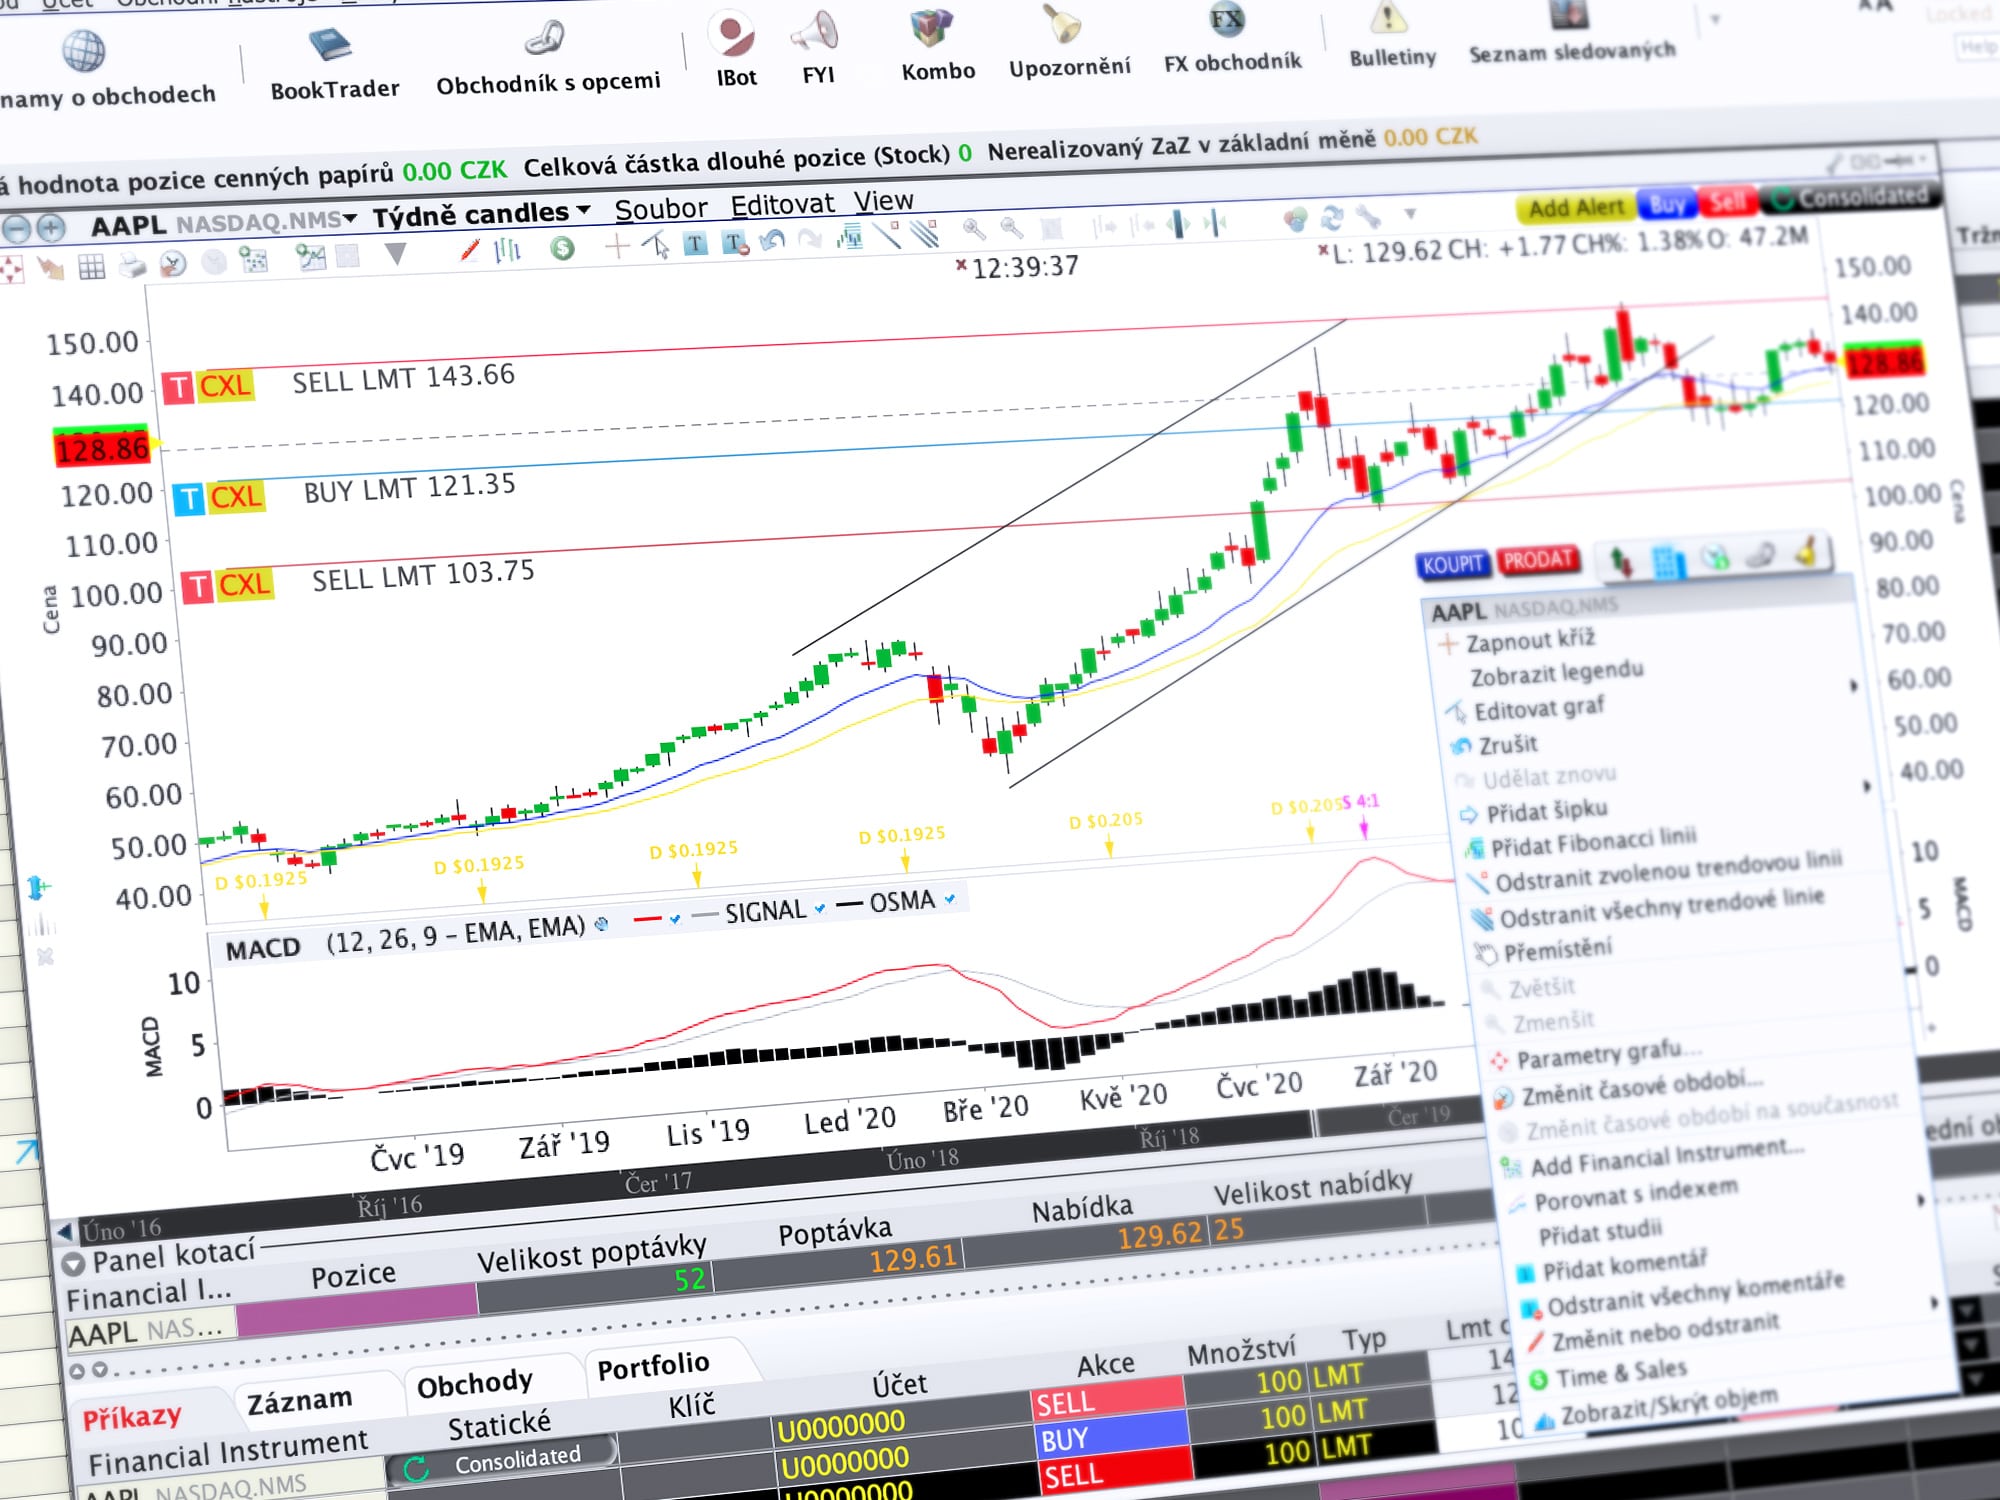Viewport: 2000px width, 1500px height.
Task: Click the undo arrow in chart toolbar
Action: coord(772,241)
